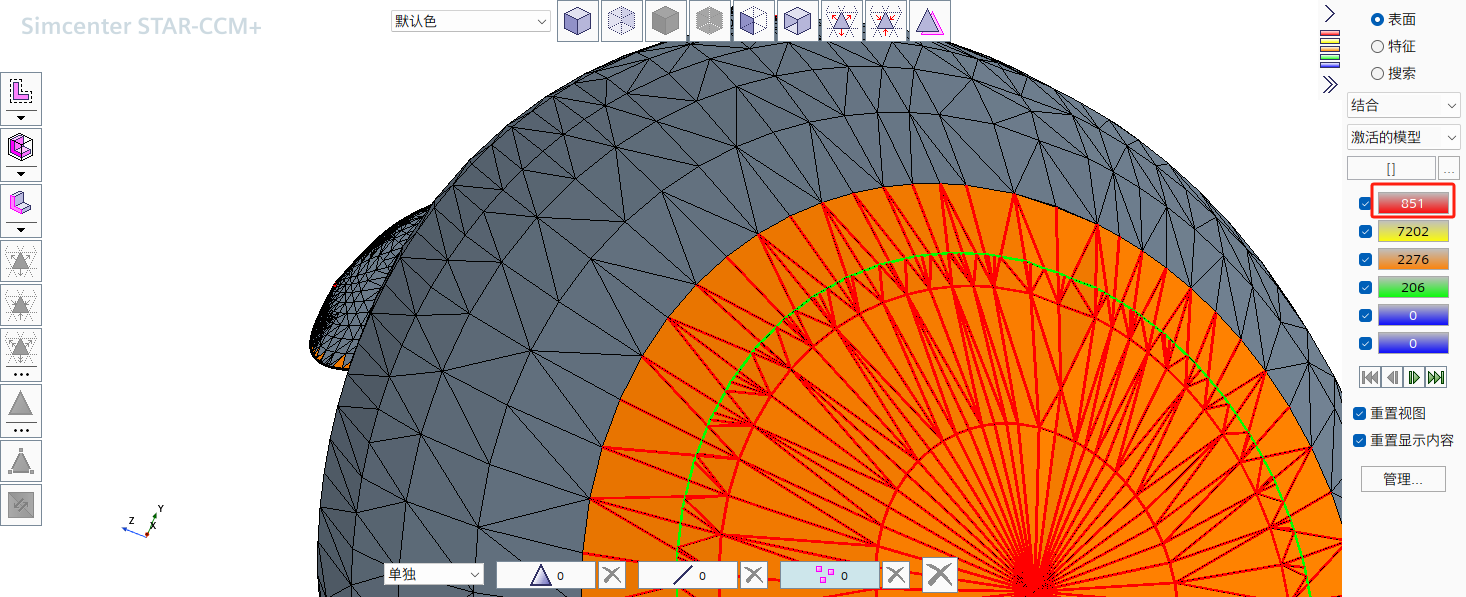1466x597 pixels.
Task: Select the 特征 radio button
Action: click(x=1377, y=46)
